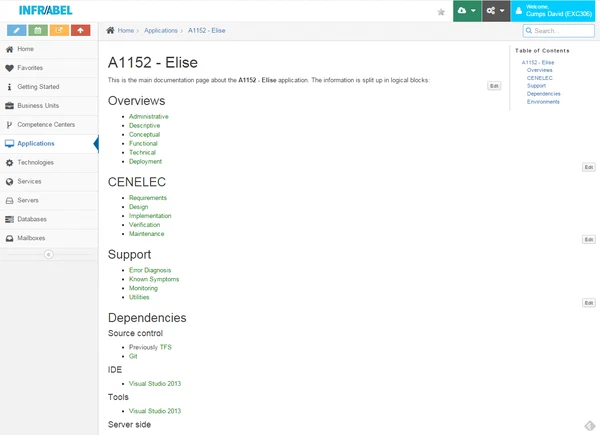Screen dimensions: 600x435
Task: Open Conceptual overview link
Action: (x=144, y=135)
